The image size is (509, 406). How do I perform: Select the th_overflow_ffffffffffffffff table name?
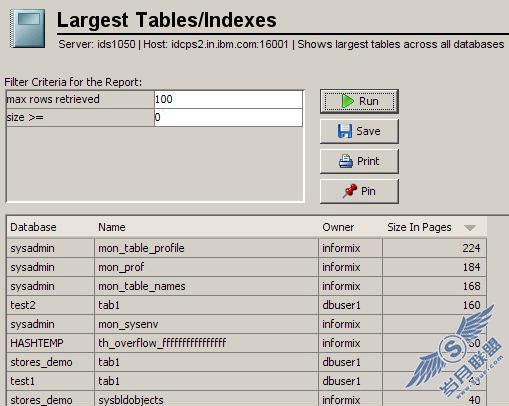[x=162, y=343]
